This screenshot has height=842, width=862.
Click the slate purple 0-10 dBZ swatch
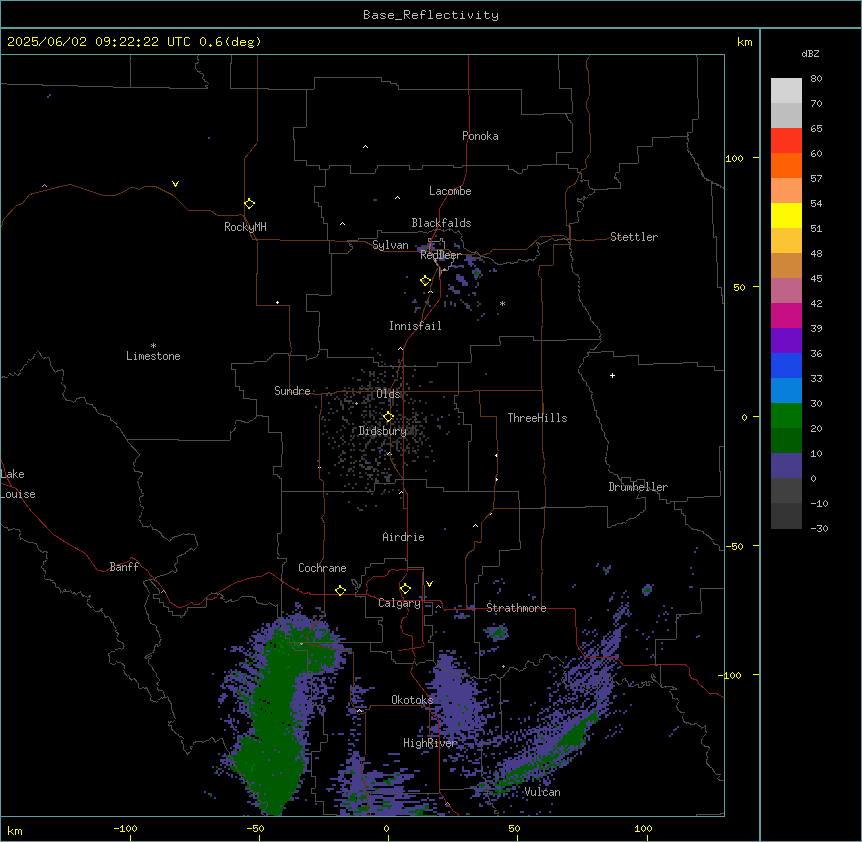coord(786,466)
